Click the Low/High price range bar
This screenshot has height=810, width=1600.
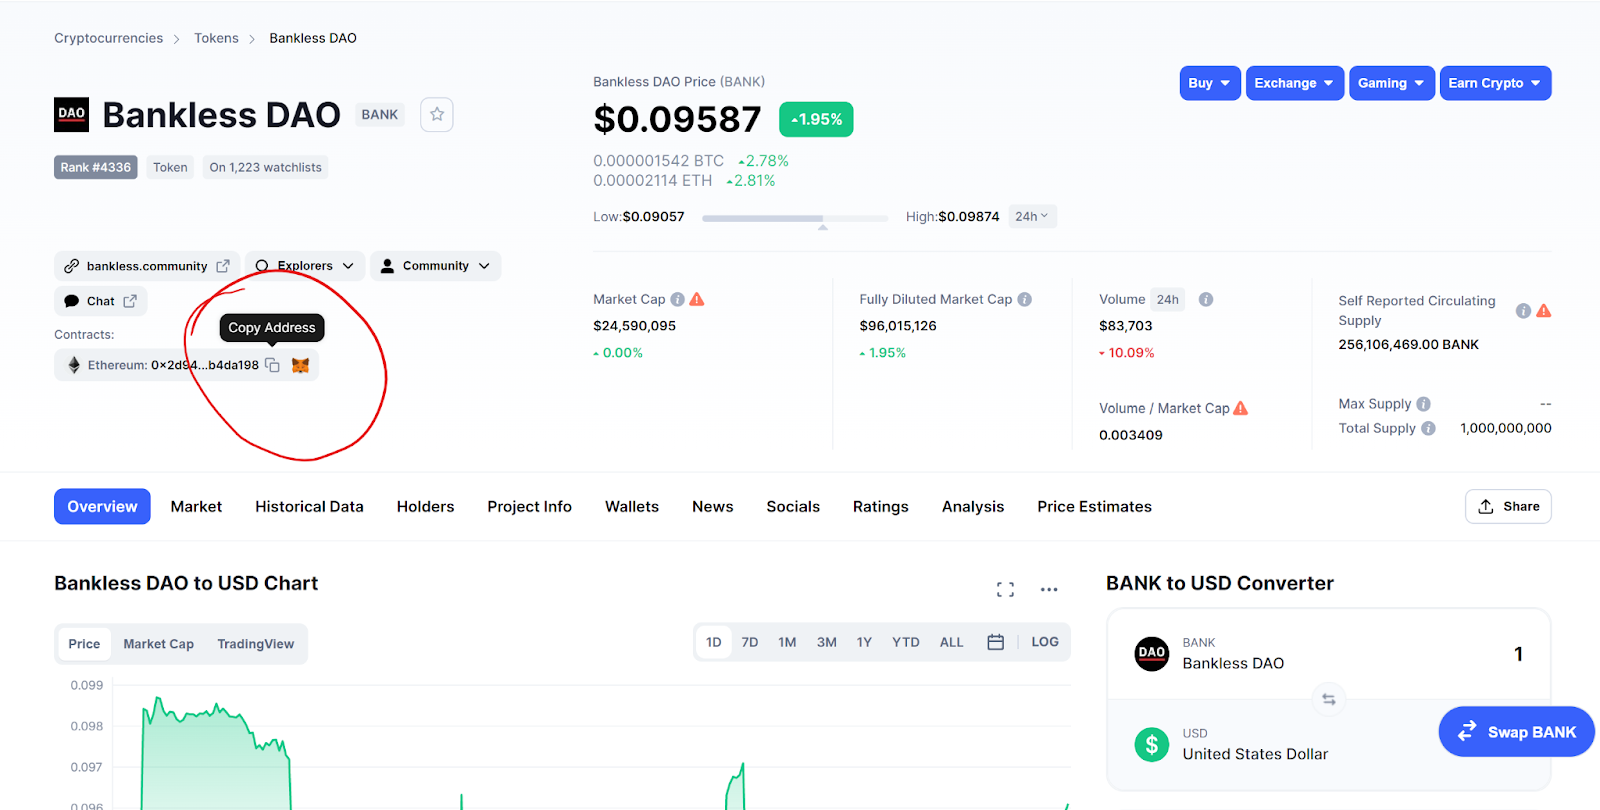795,217
